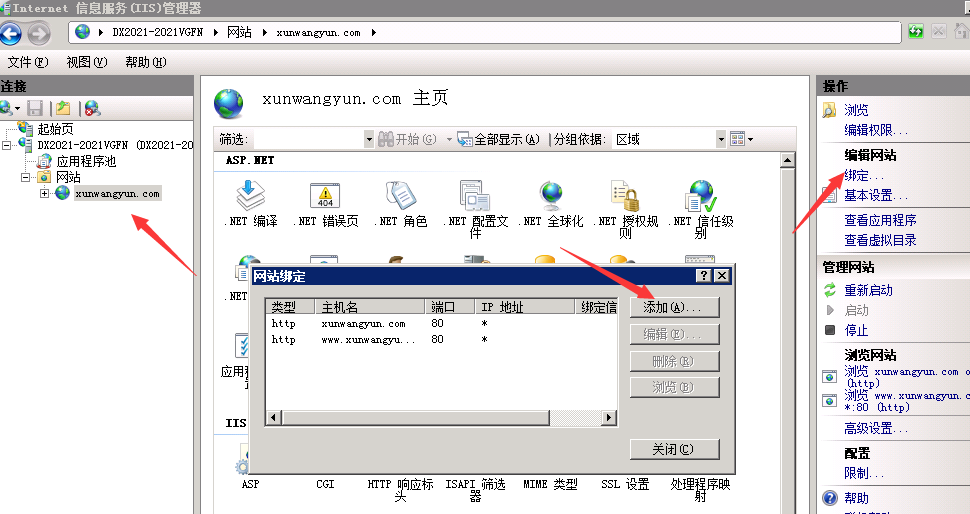Screen dimensions: 970x514
Task: Click 全部显示(A) toolbar item
Action: coord(499,139)
